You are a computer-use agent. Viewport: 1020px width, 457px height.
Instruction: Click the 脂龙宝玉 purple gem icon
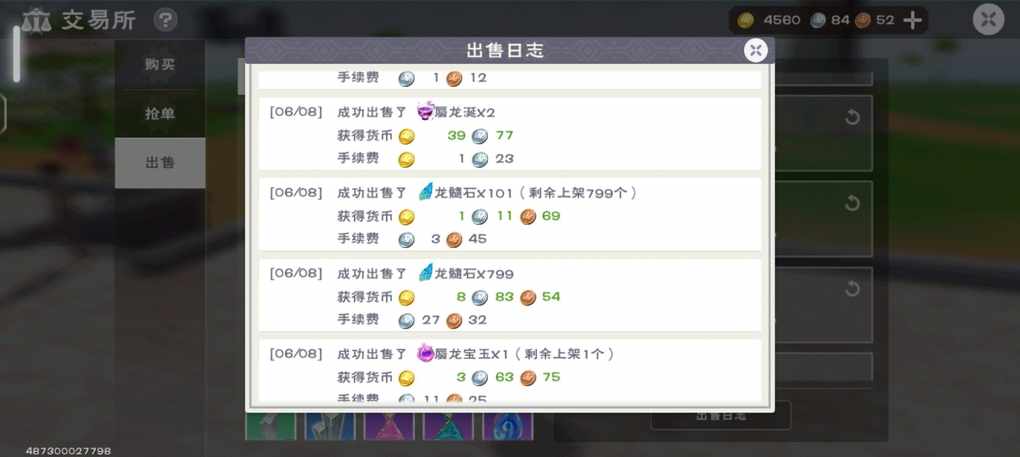click(x=425, y=354)
